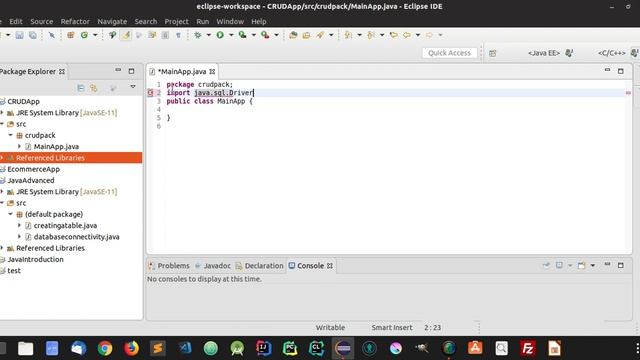This screenshot has width=640, height=360.
Task: Toggle Mark Occurrences highlighter icon
Action: [126, 35]
